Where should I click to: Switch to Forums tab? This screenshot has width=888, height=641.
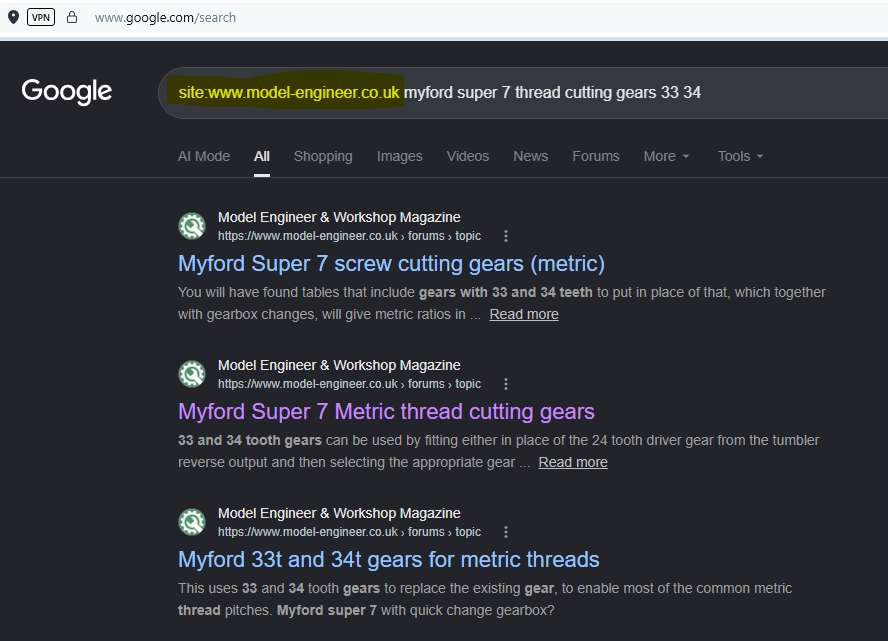[595, 156]
